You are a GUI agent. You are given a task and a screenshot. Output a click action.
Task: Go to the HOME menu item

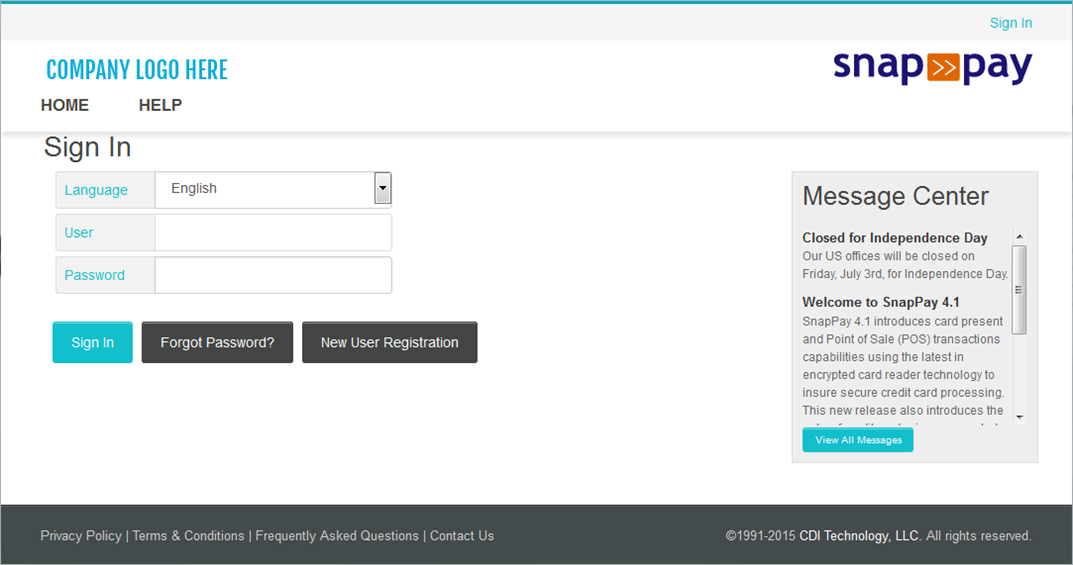[x=65, y=105]
